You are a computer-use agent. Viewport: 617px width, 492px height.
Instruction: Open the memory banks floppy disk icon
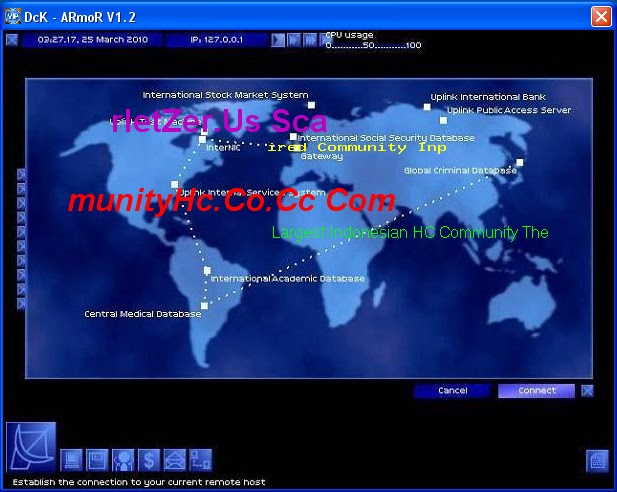pos(97,460)
